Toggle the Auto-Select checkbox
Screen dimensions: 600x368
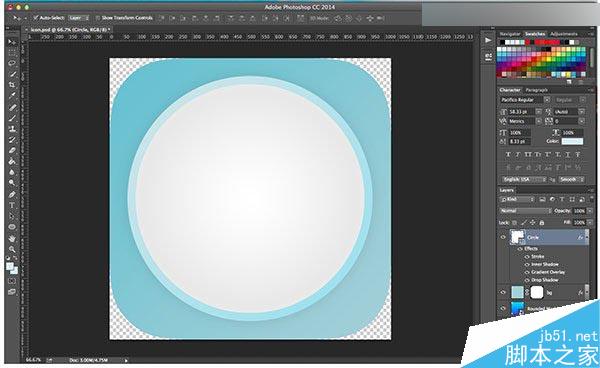click(x=36, y=18)
